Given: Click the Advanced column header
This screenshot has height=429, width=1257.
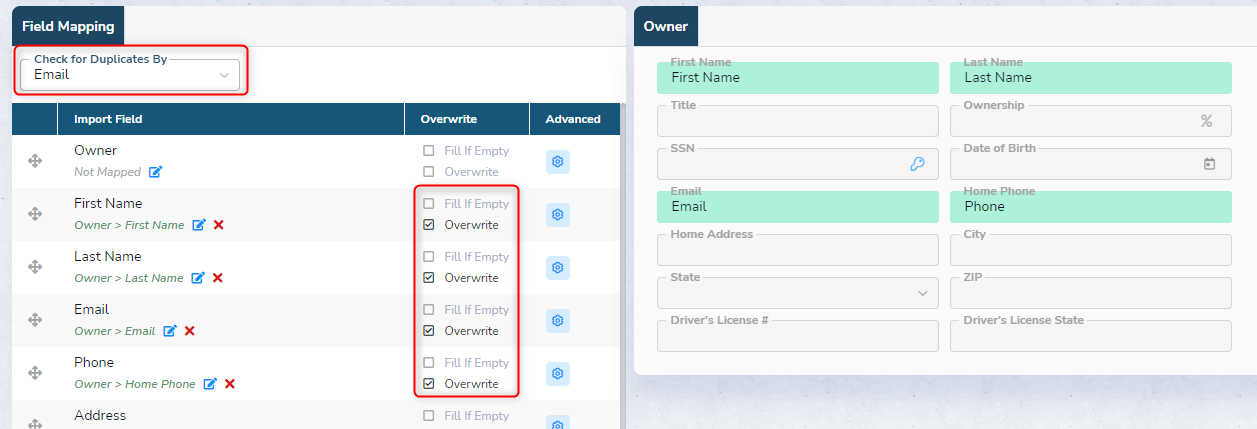Looking at the screenshot, I should coord(573,119).
